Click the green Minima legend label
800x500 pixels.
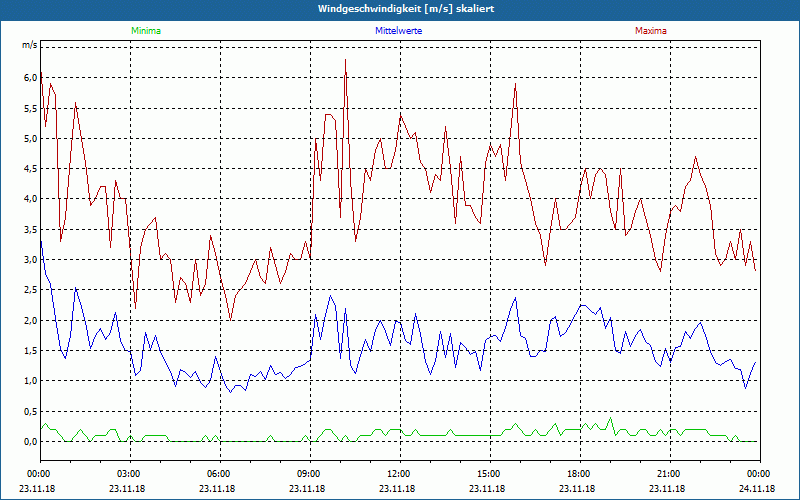pos(145,31)
